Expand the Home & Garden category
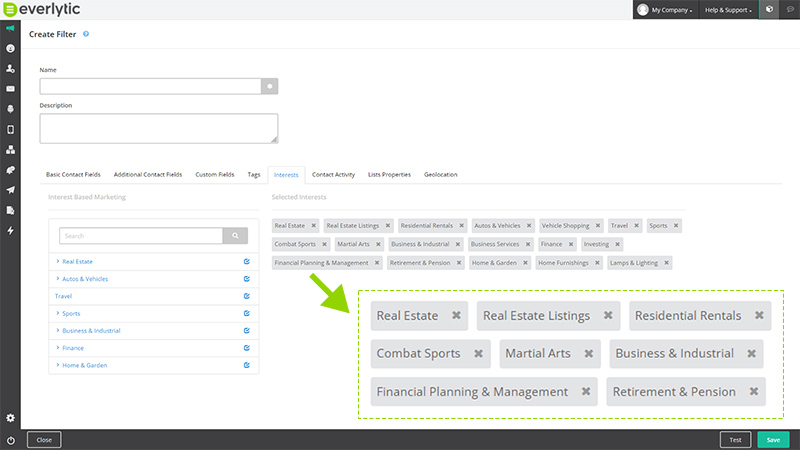The width and height of the screenshot is (800, 450). (58, 365)
